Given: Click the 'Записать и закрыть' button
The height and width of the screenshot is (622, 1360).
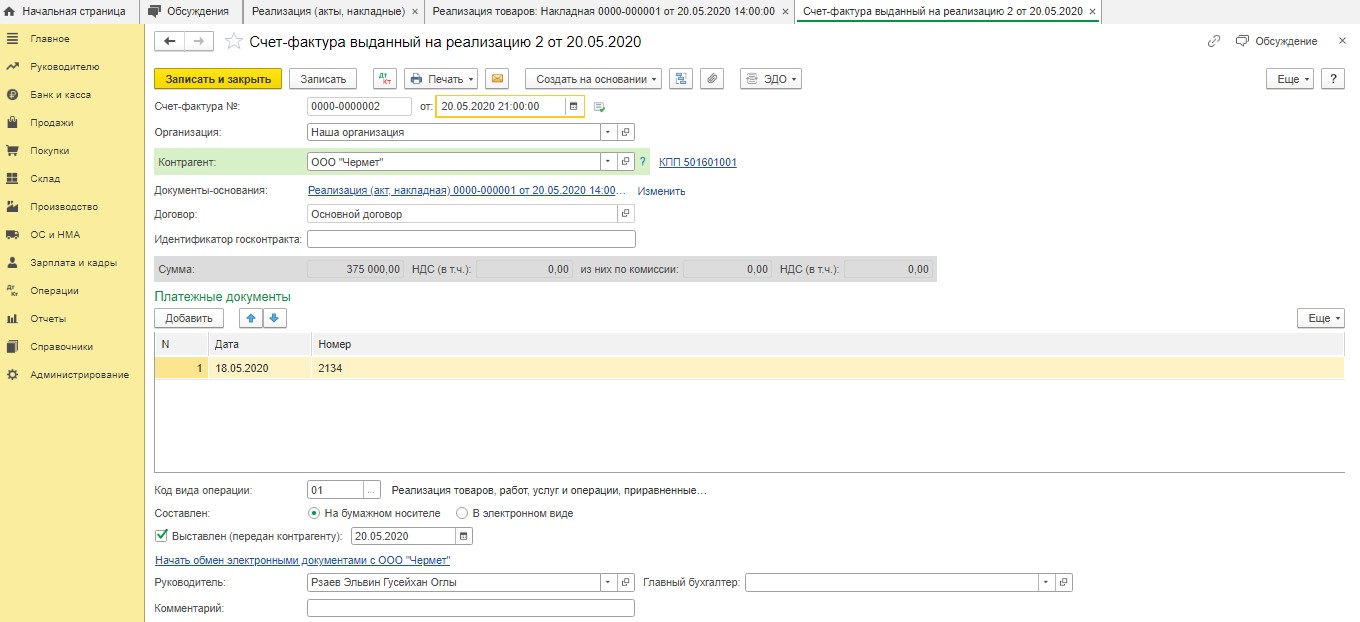Looking at the screenshot, I should (218, 79).
